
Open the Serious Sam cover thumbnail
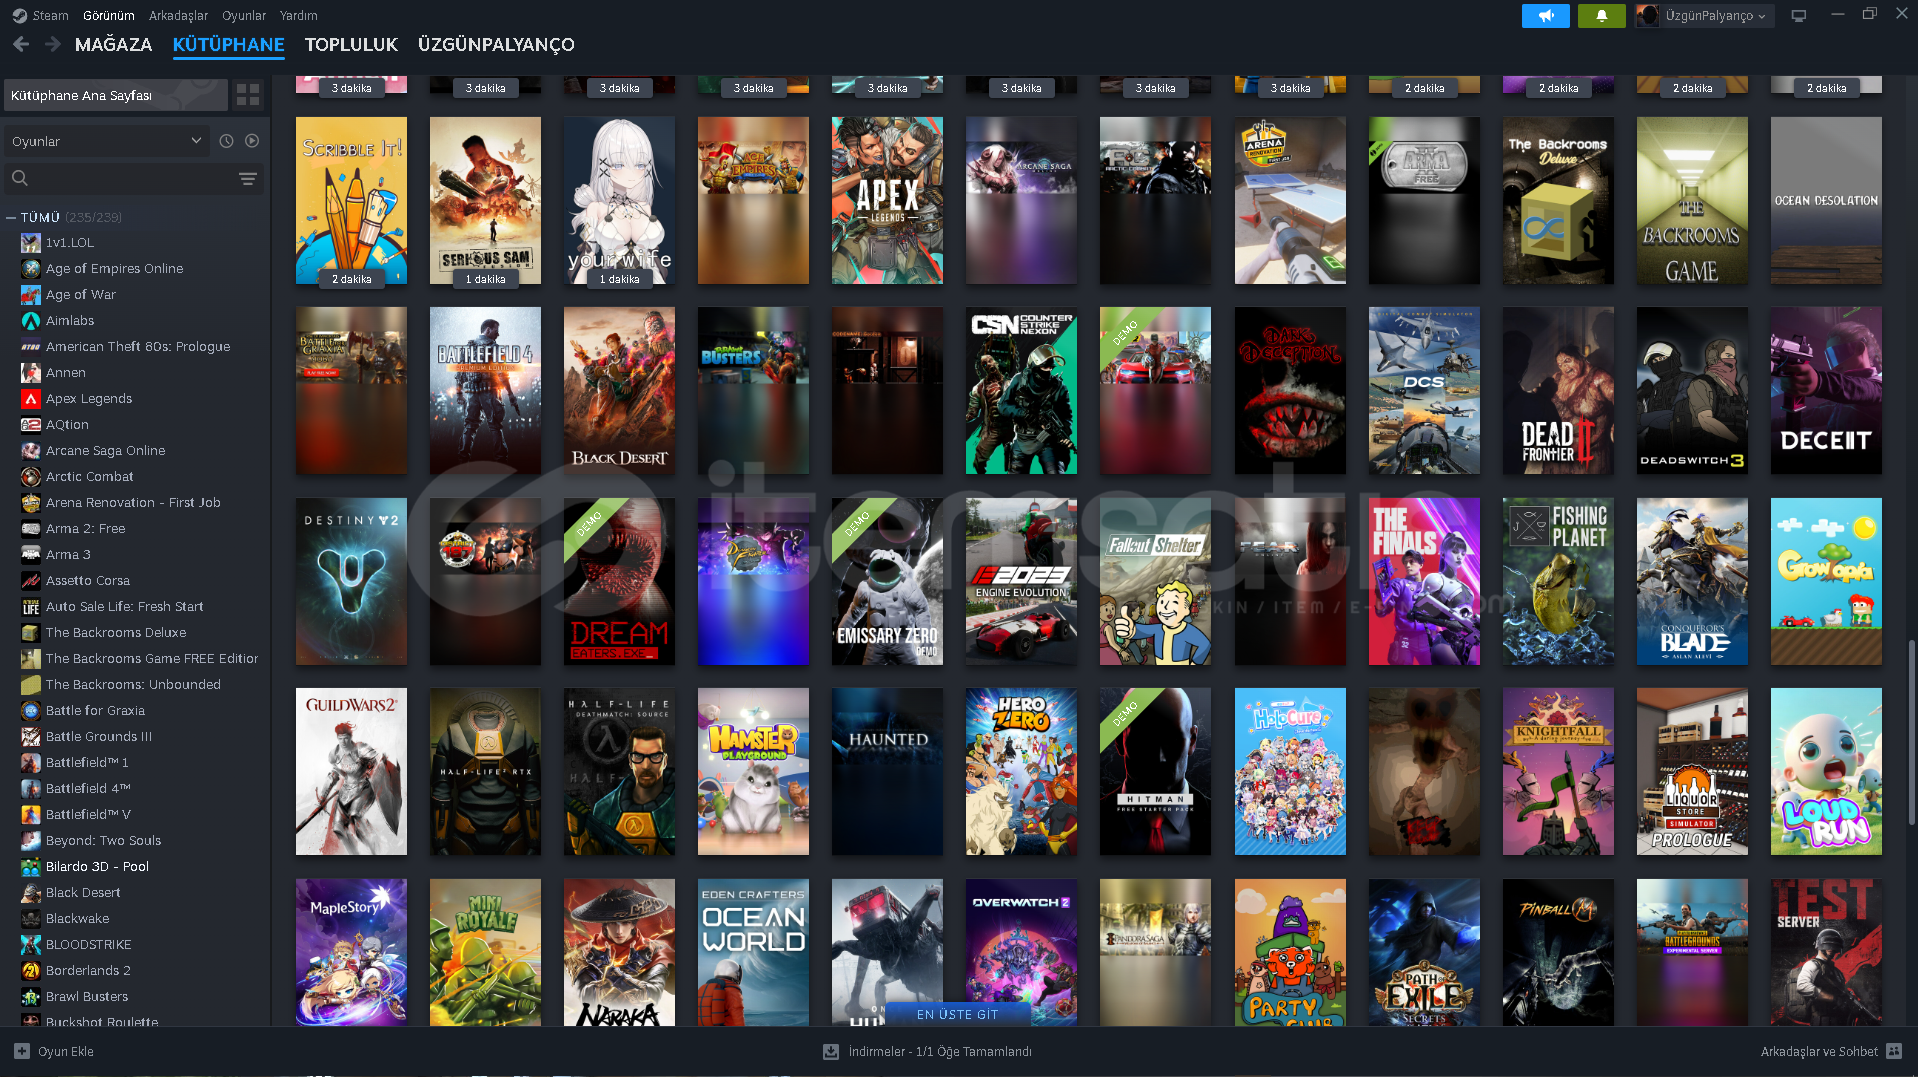tap(485, 200)
